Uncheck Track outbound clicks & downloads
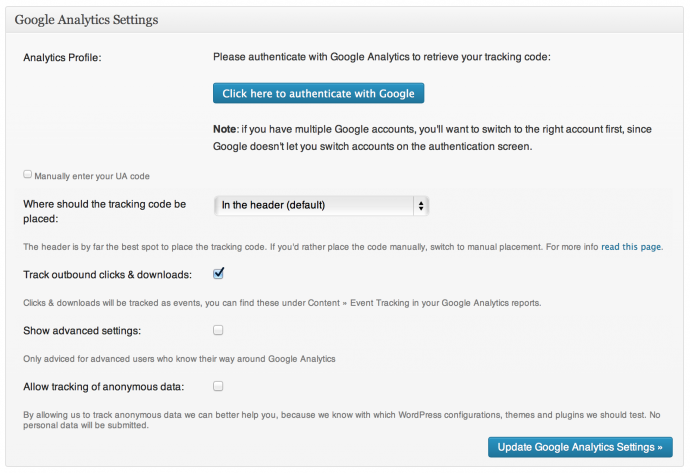This screenshot has height=473, width=690. click(218, 274)
